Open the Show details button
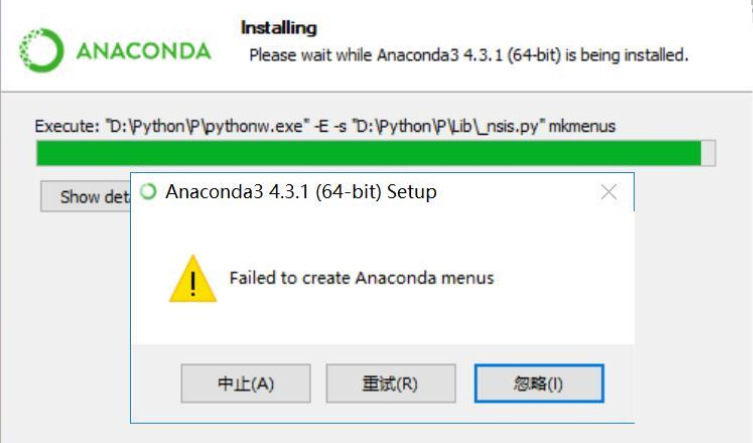 (x=85, y=196)
